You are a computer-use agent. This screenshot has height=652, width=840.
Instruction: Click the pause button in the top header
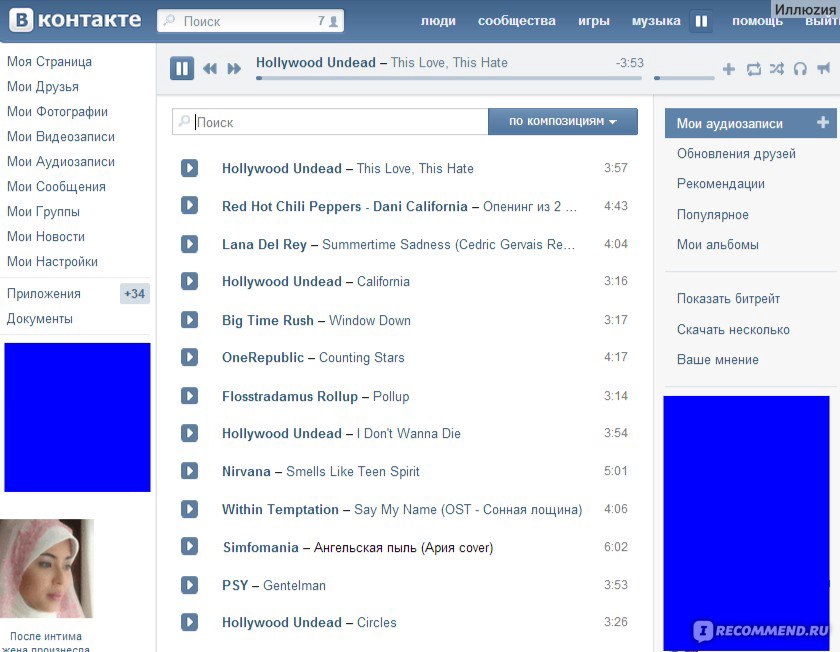[x=701, y=21]
